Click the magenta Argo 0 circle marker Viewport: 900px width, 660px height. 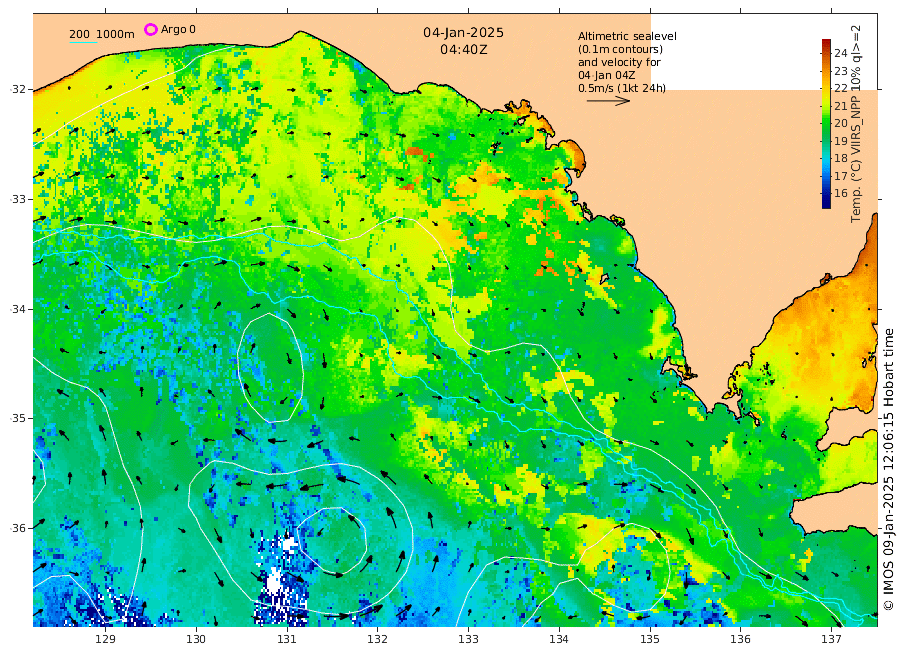coord(150,29)
